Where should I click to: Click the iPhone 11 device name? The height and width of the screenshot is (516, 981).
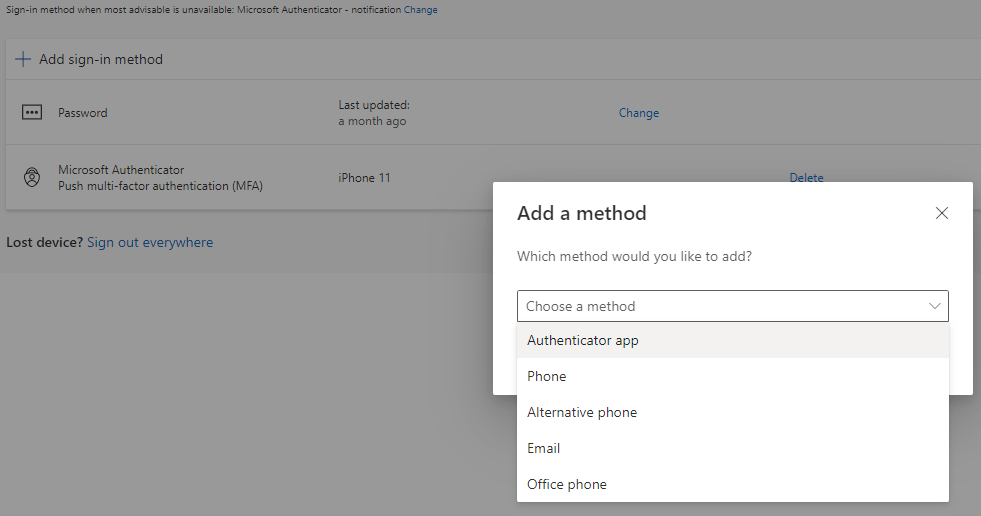[364, 178]
